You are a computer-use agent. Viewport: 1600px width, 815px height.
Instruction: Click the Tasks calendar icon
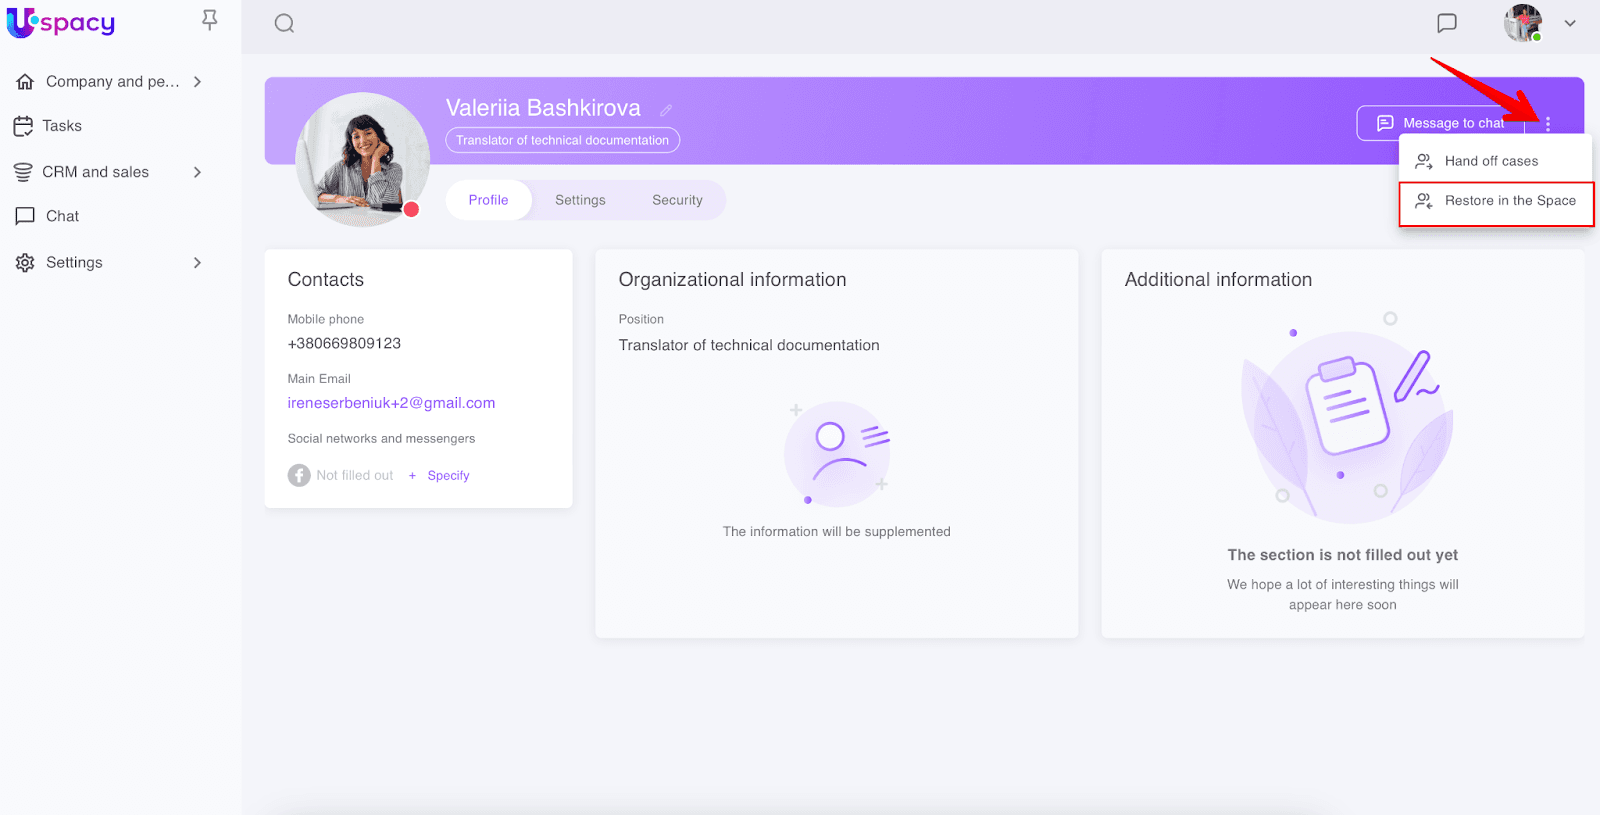24,126
